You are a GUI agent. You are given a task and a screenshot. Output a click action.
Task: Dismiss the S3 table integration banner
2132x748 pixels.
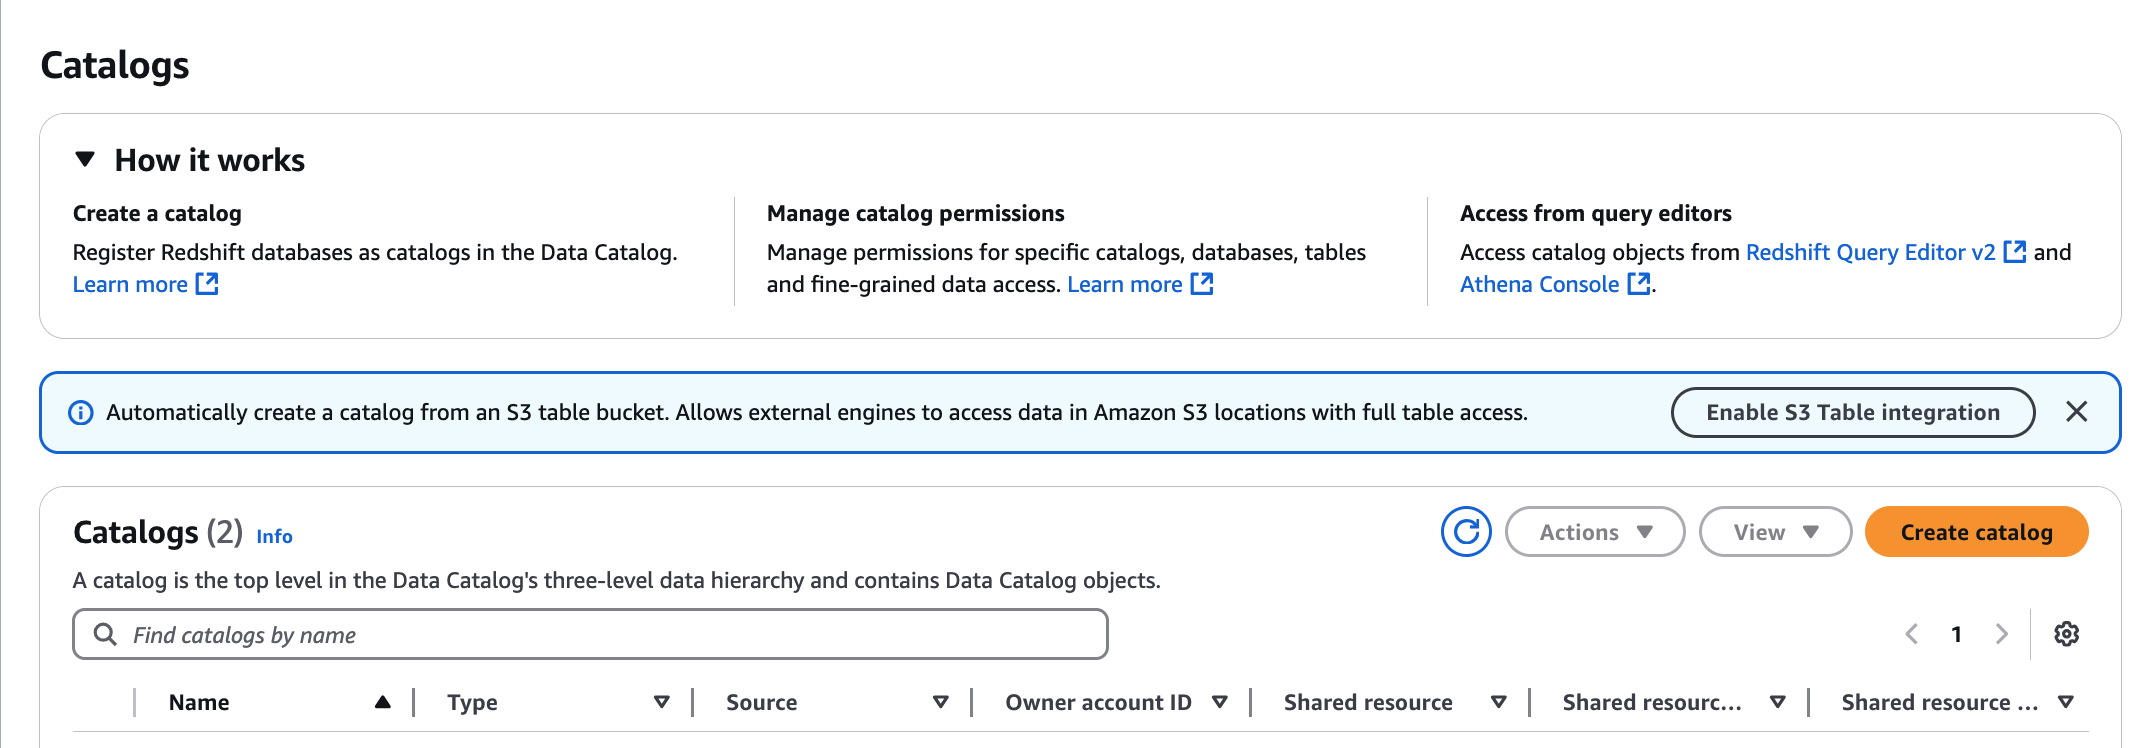(2076, 412)
